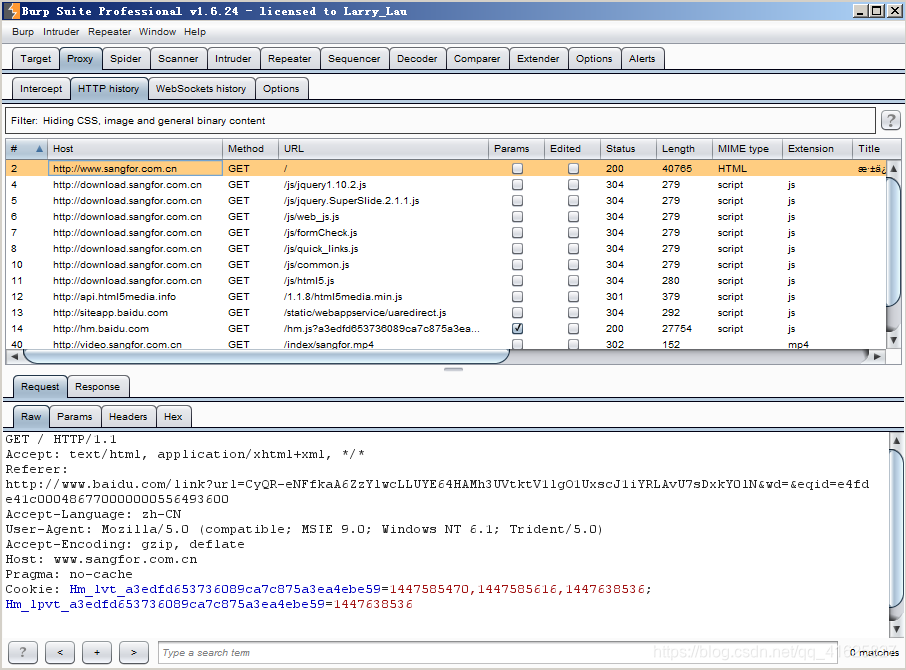Click the filter help question mark icon

[890, 120]
